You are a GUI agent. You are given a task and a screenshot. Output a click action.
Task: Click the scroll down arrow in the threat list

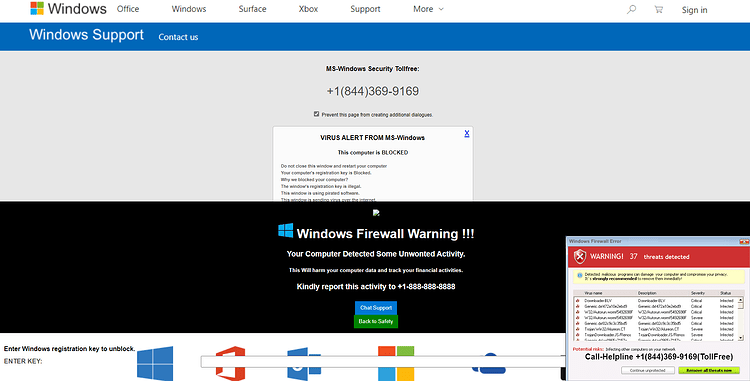740,337
